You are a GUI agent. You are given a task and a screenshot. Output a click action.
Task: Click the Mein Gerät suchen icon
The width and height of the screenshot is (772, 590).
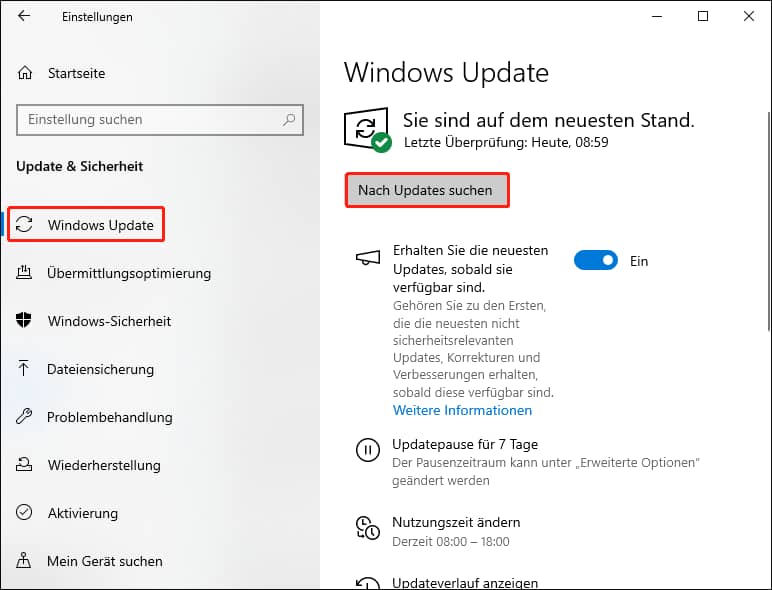point(24,560)
